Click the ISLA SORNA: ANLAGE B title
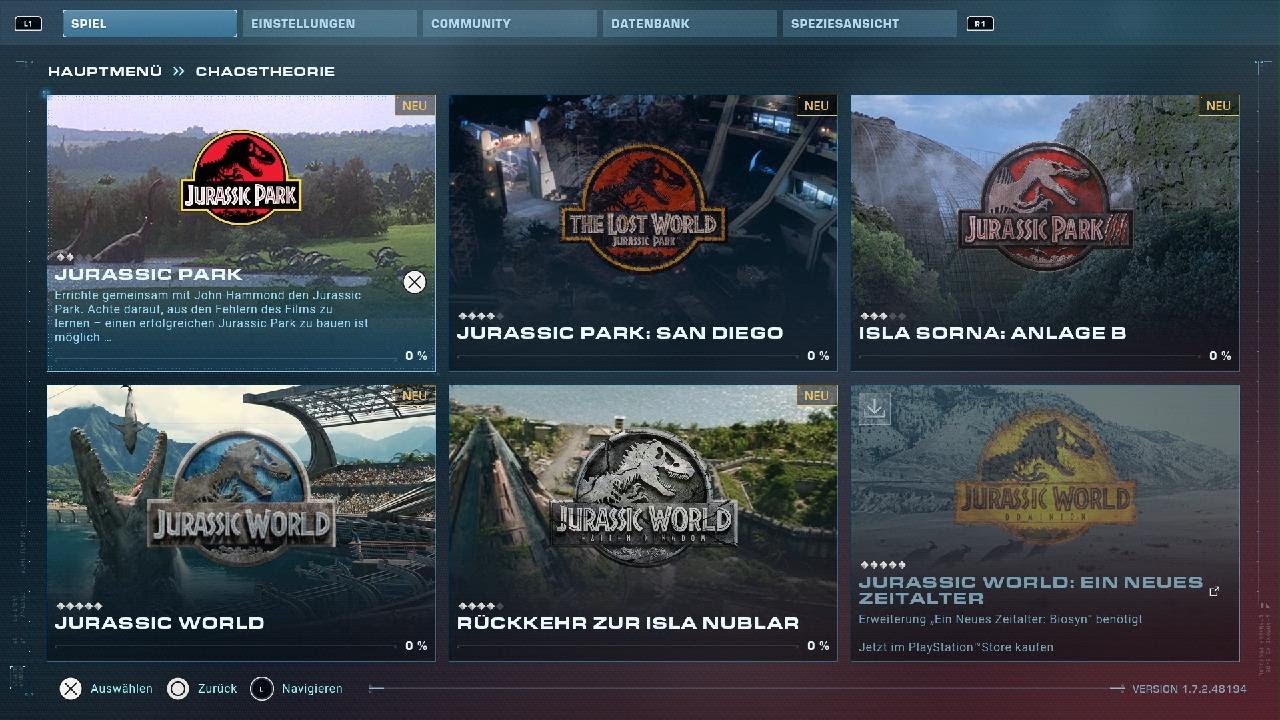The height and width of the screenshot is (720, 1280). [x=992, y=333]
